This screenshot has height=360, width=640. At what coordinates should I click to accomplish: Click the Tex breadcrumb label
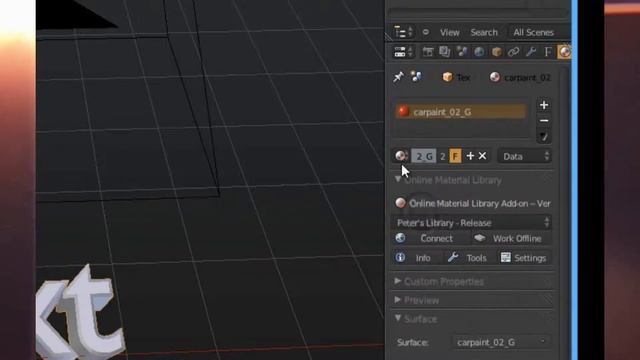click(463, 78)
